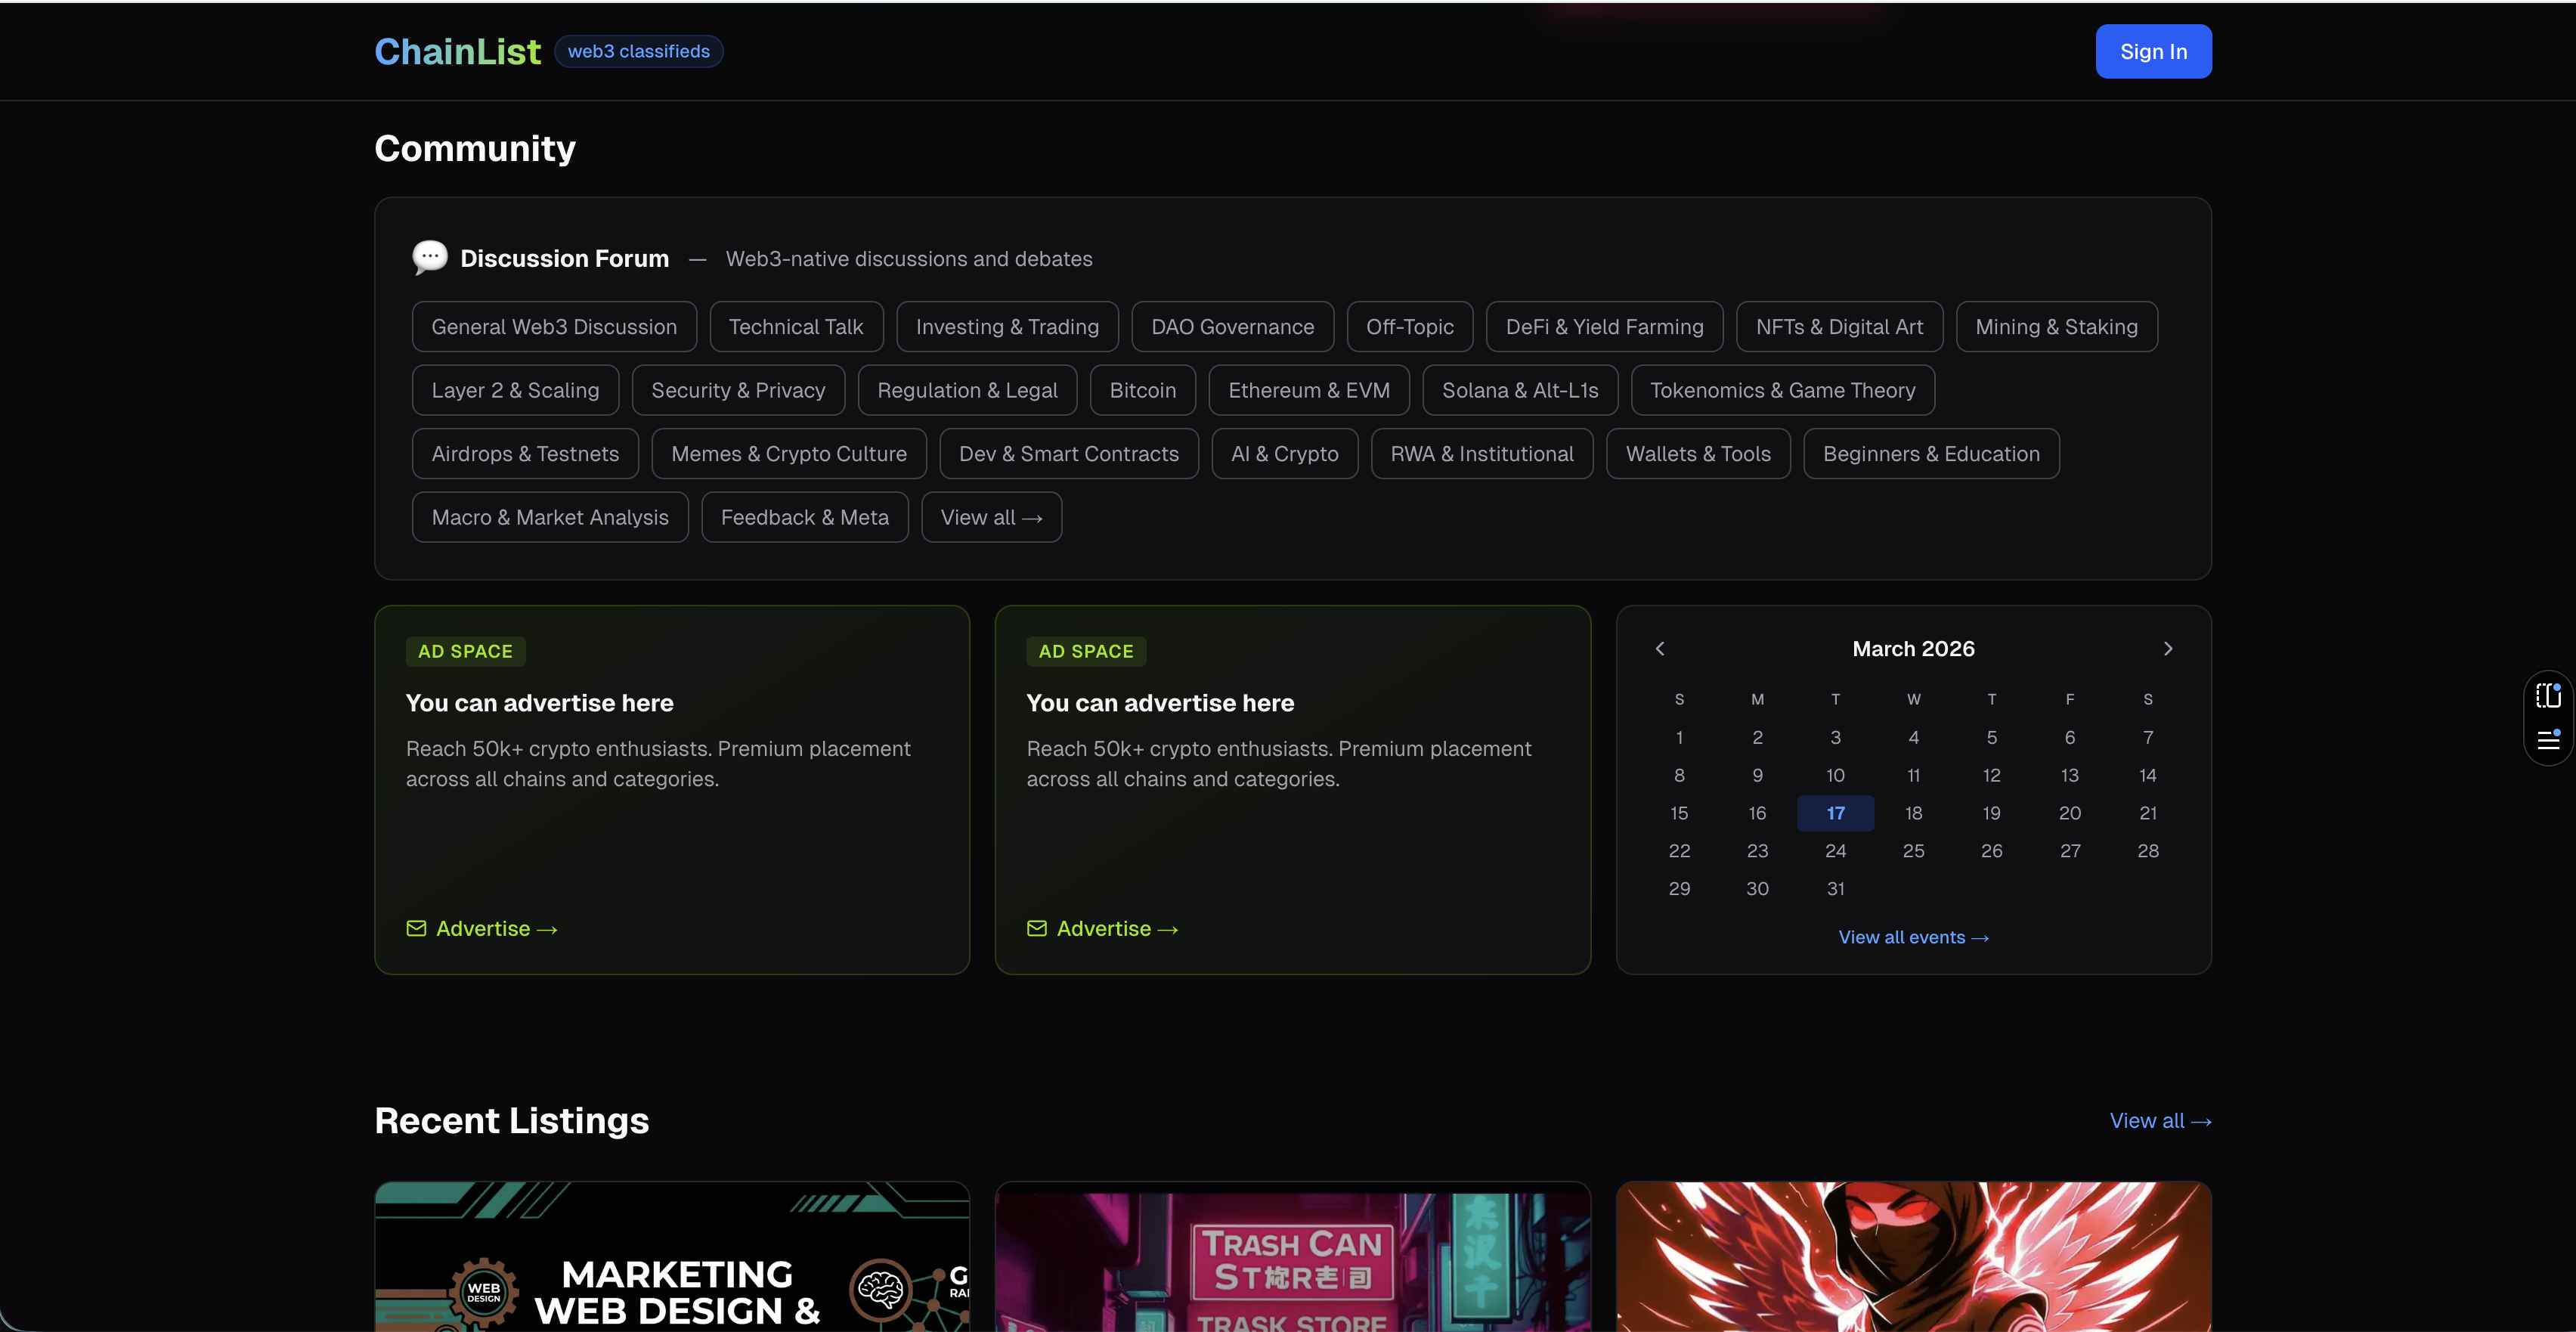Advance calendar past March 2026 with right chevron
Image resolution: width=2576 pixels, height=1332 pixels.
(x=2168, y=648)
